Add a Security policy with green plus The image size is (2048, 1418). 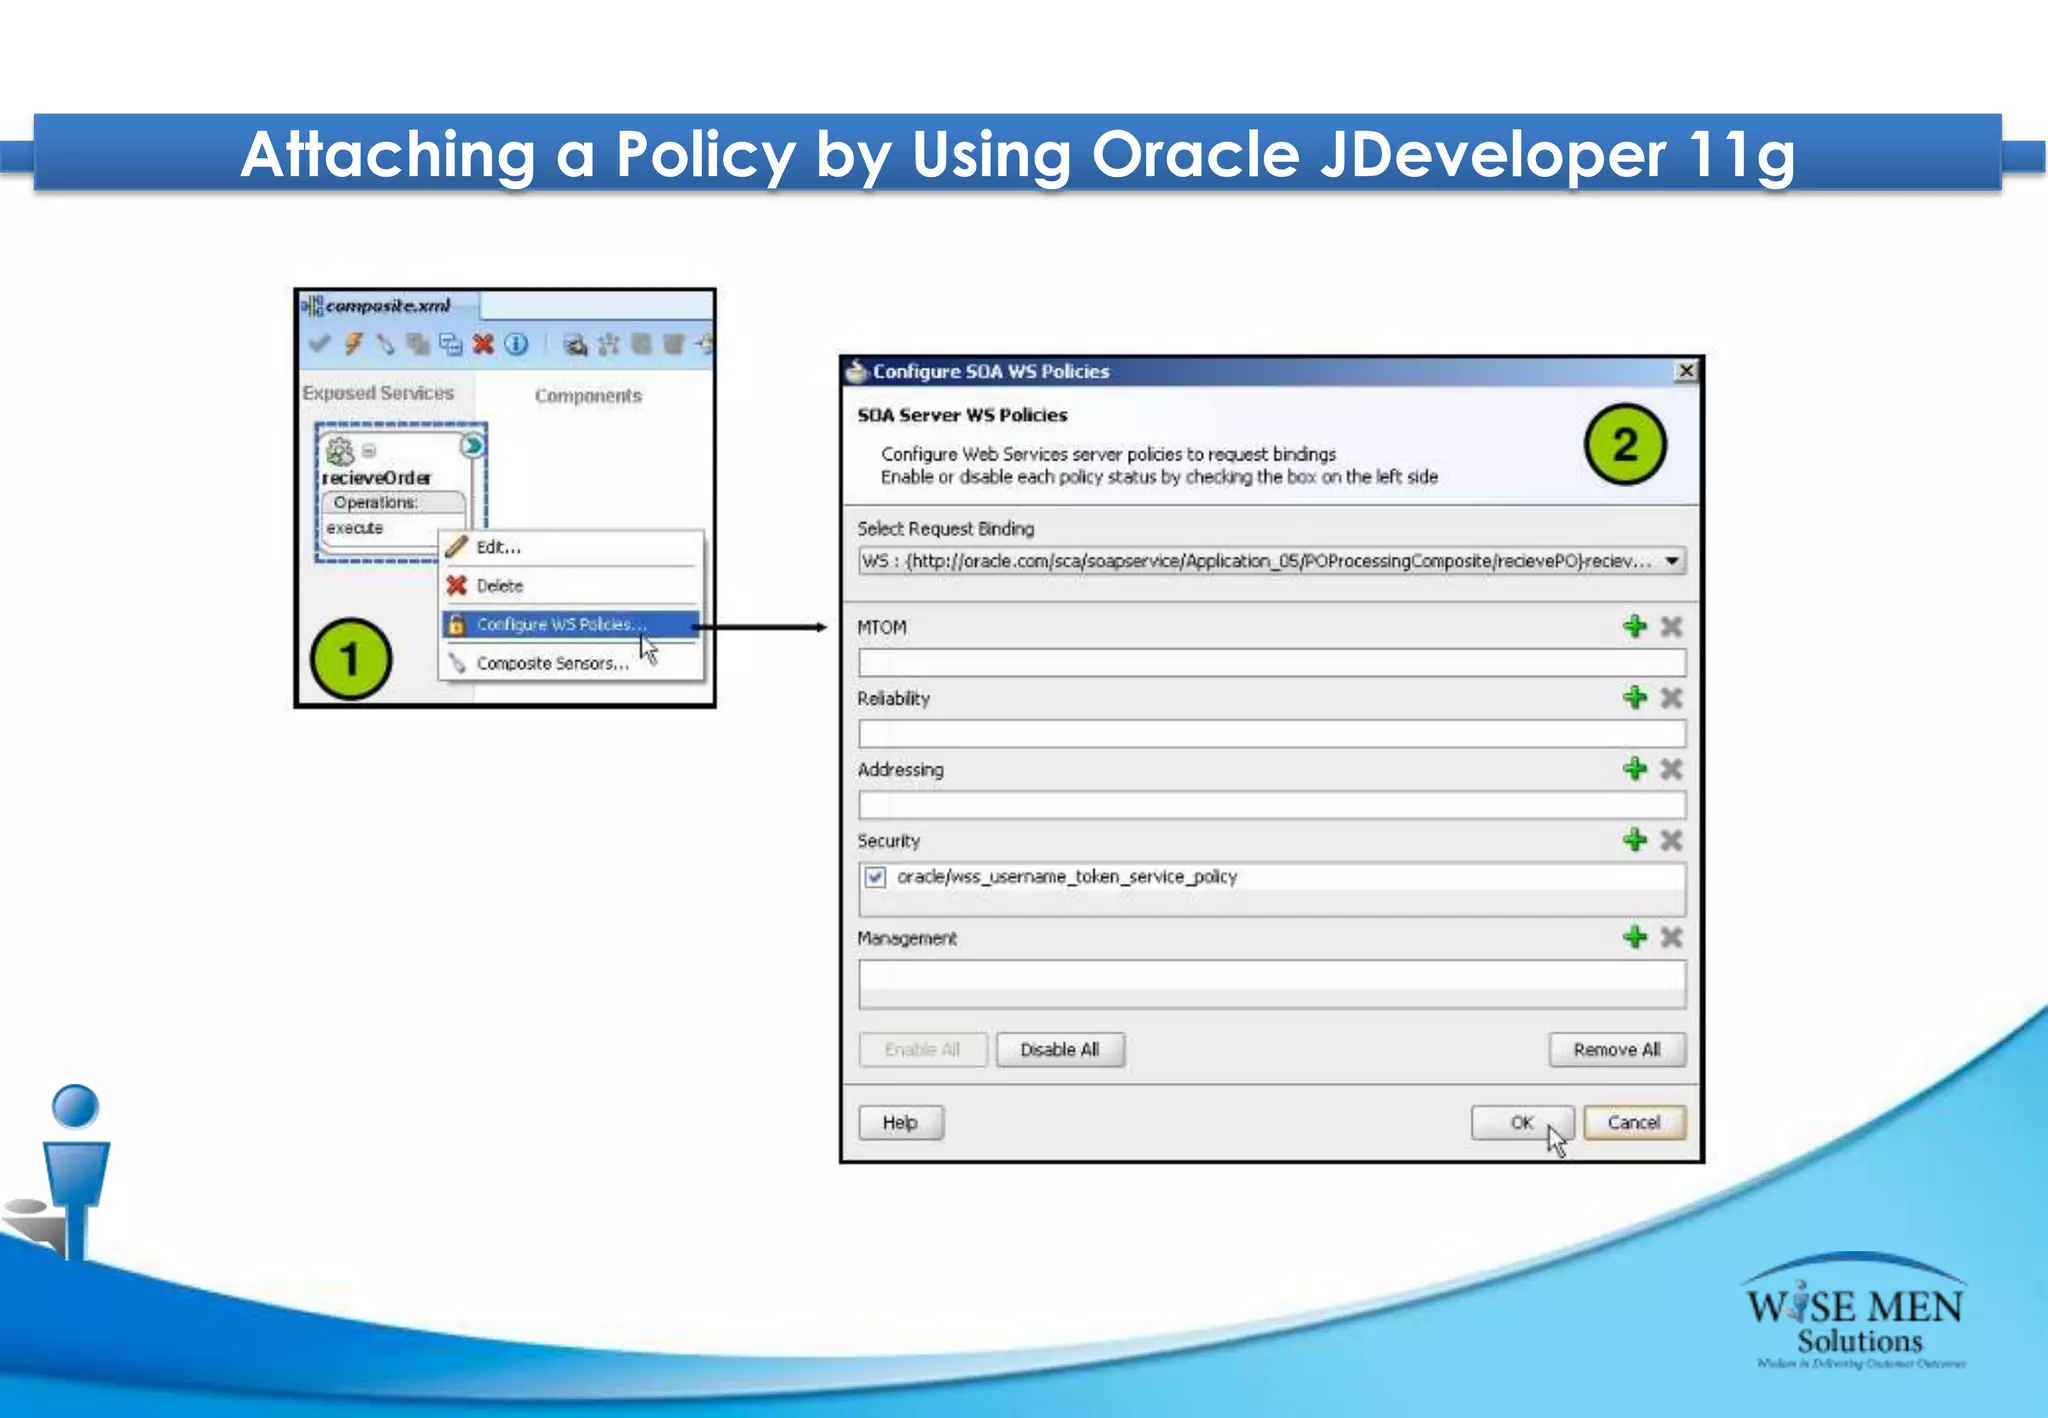[x=1634, y=840]
